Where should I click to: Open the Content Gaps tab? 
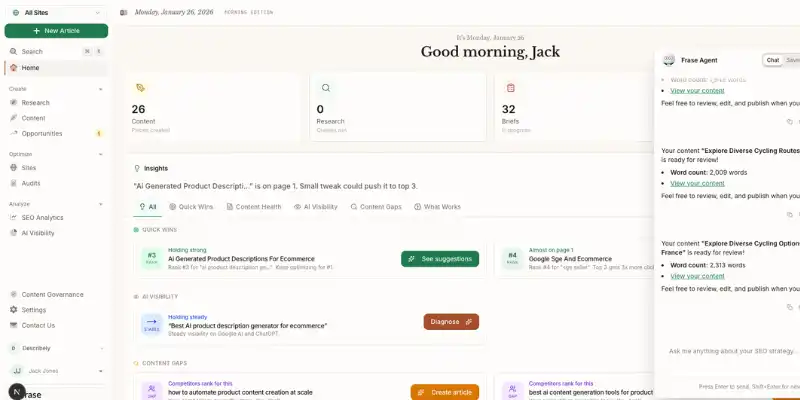pyautogui.click(x=376, y=207)
